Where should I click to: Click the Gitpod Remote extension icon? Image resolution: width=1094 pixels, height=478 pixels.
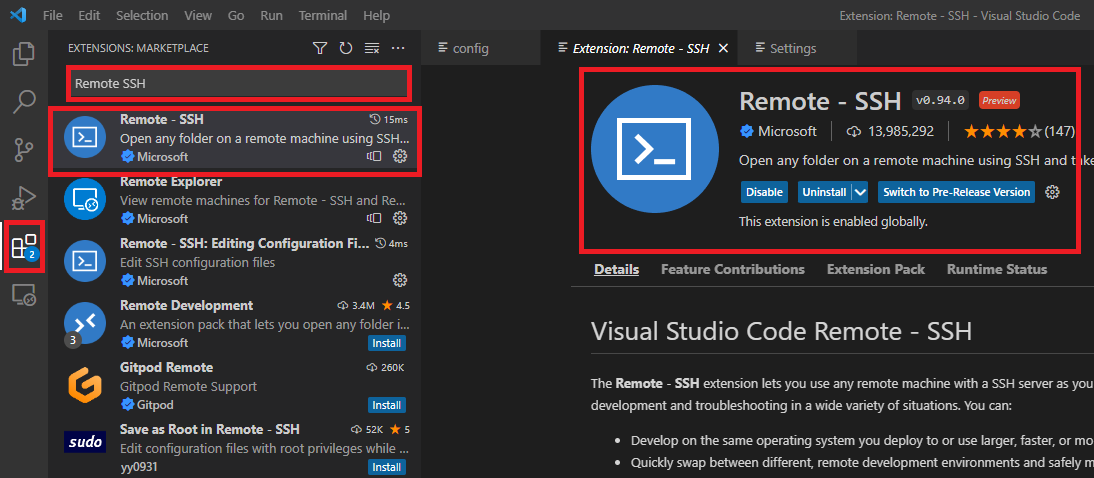pos(84,385)
